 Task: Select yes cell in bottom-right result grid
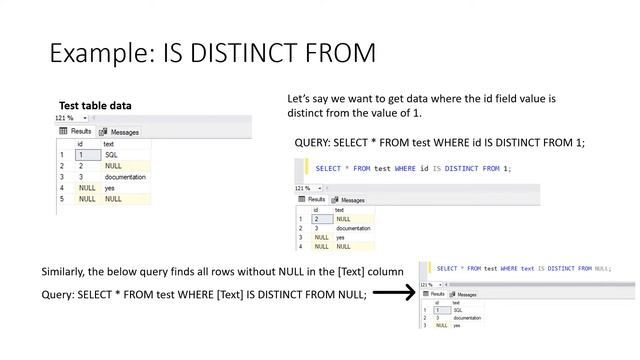tap(467, 325)
